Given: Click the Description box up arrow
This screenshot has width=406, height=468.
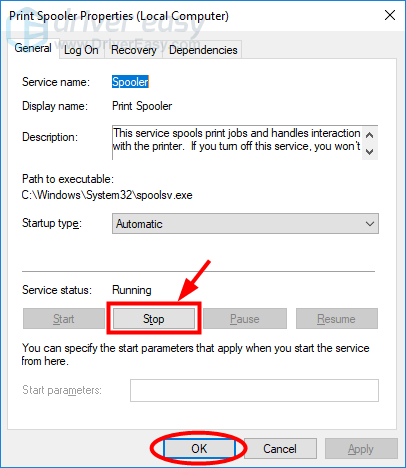Looking at the screenshot, I should coord(369,135).
